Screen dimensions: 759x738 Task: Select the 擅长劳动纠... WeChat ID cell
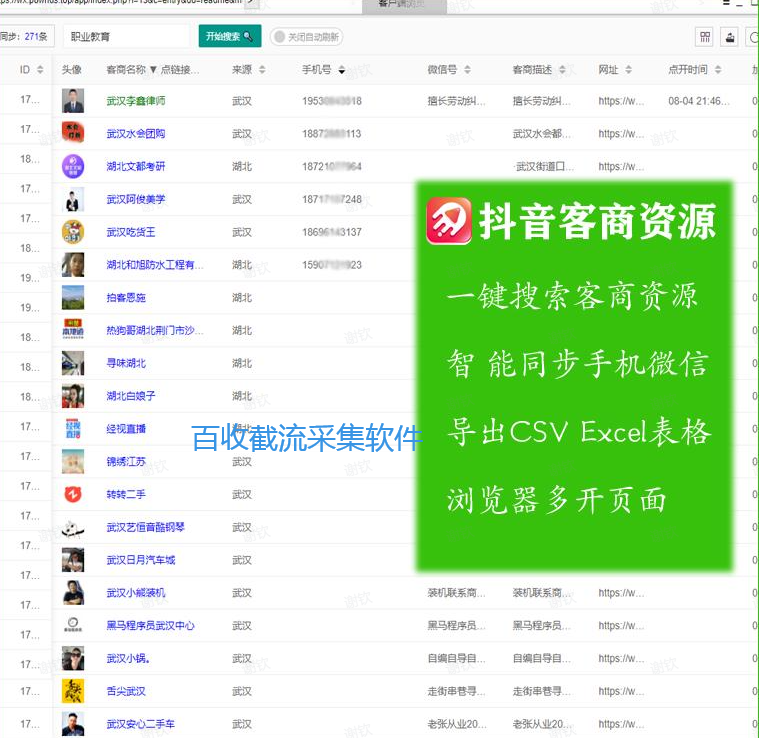coord(456,101)
